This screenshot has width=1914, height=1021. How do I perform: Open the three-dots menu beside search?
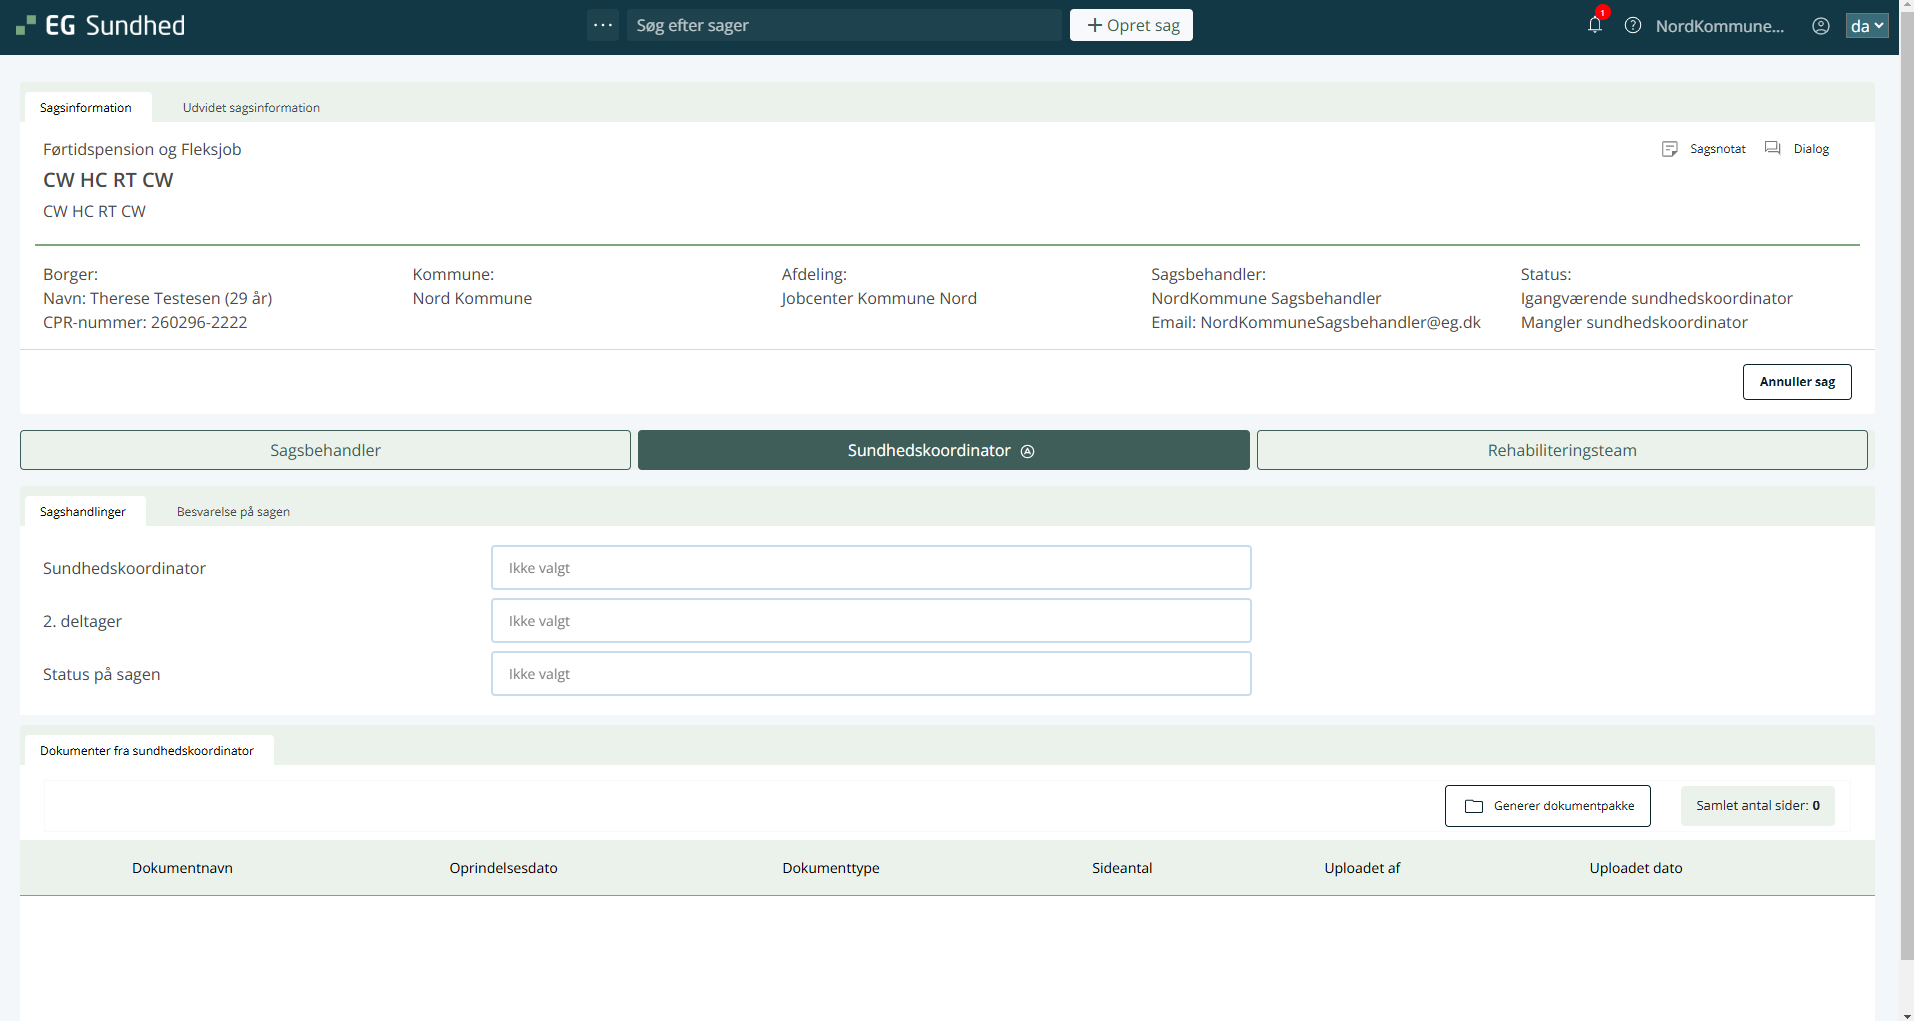(x=603, y=25)
